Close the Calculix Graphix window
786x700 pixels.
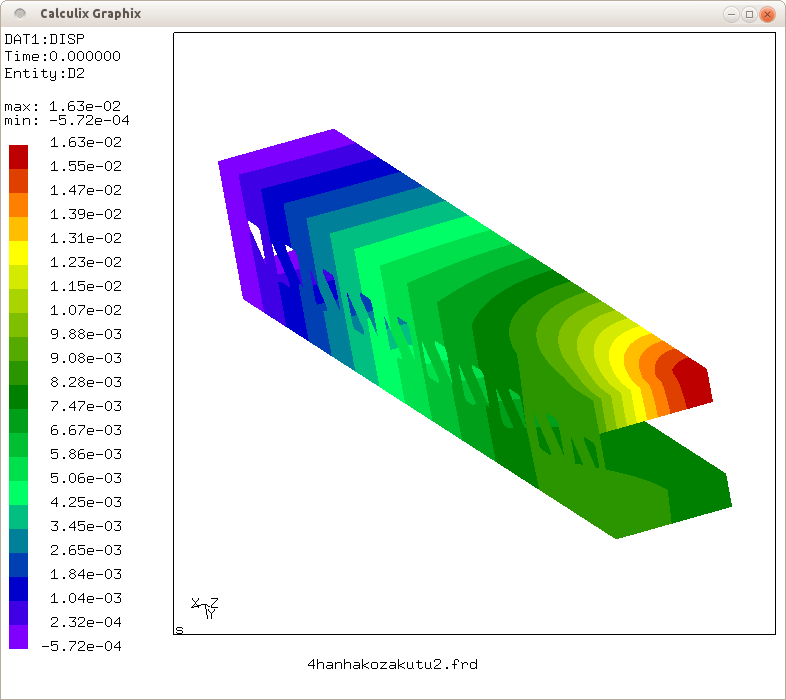(767, 14)
